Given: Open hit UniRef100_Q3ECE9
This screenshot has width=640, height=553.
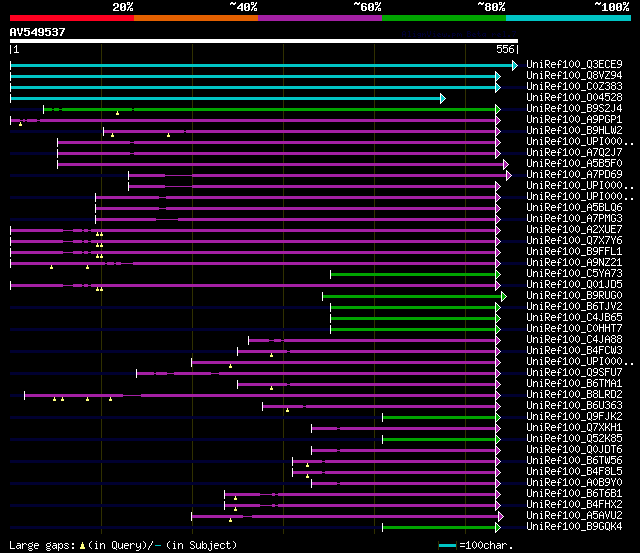Looking at the screenshot, I should click(x=574, y=64).
